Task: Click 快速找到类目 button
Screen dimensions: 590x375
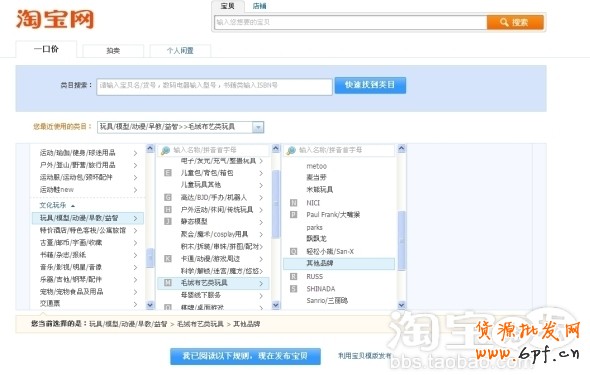Action: pyautogui.click(x=370, y=85)
